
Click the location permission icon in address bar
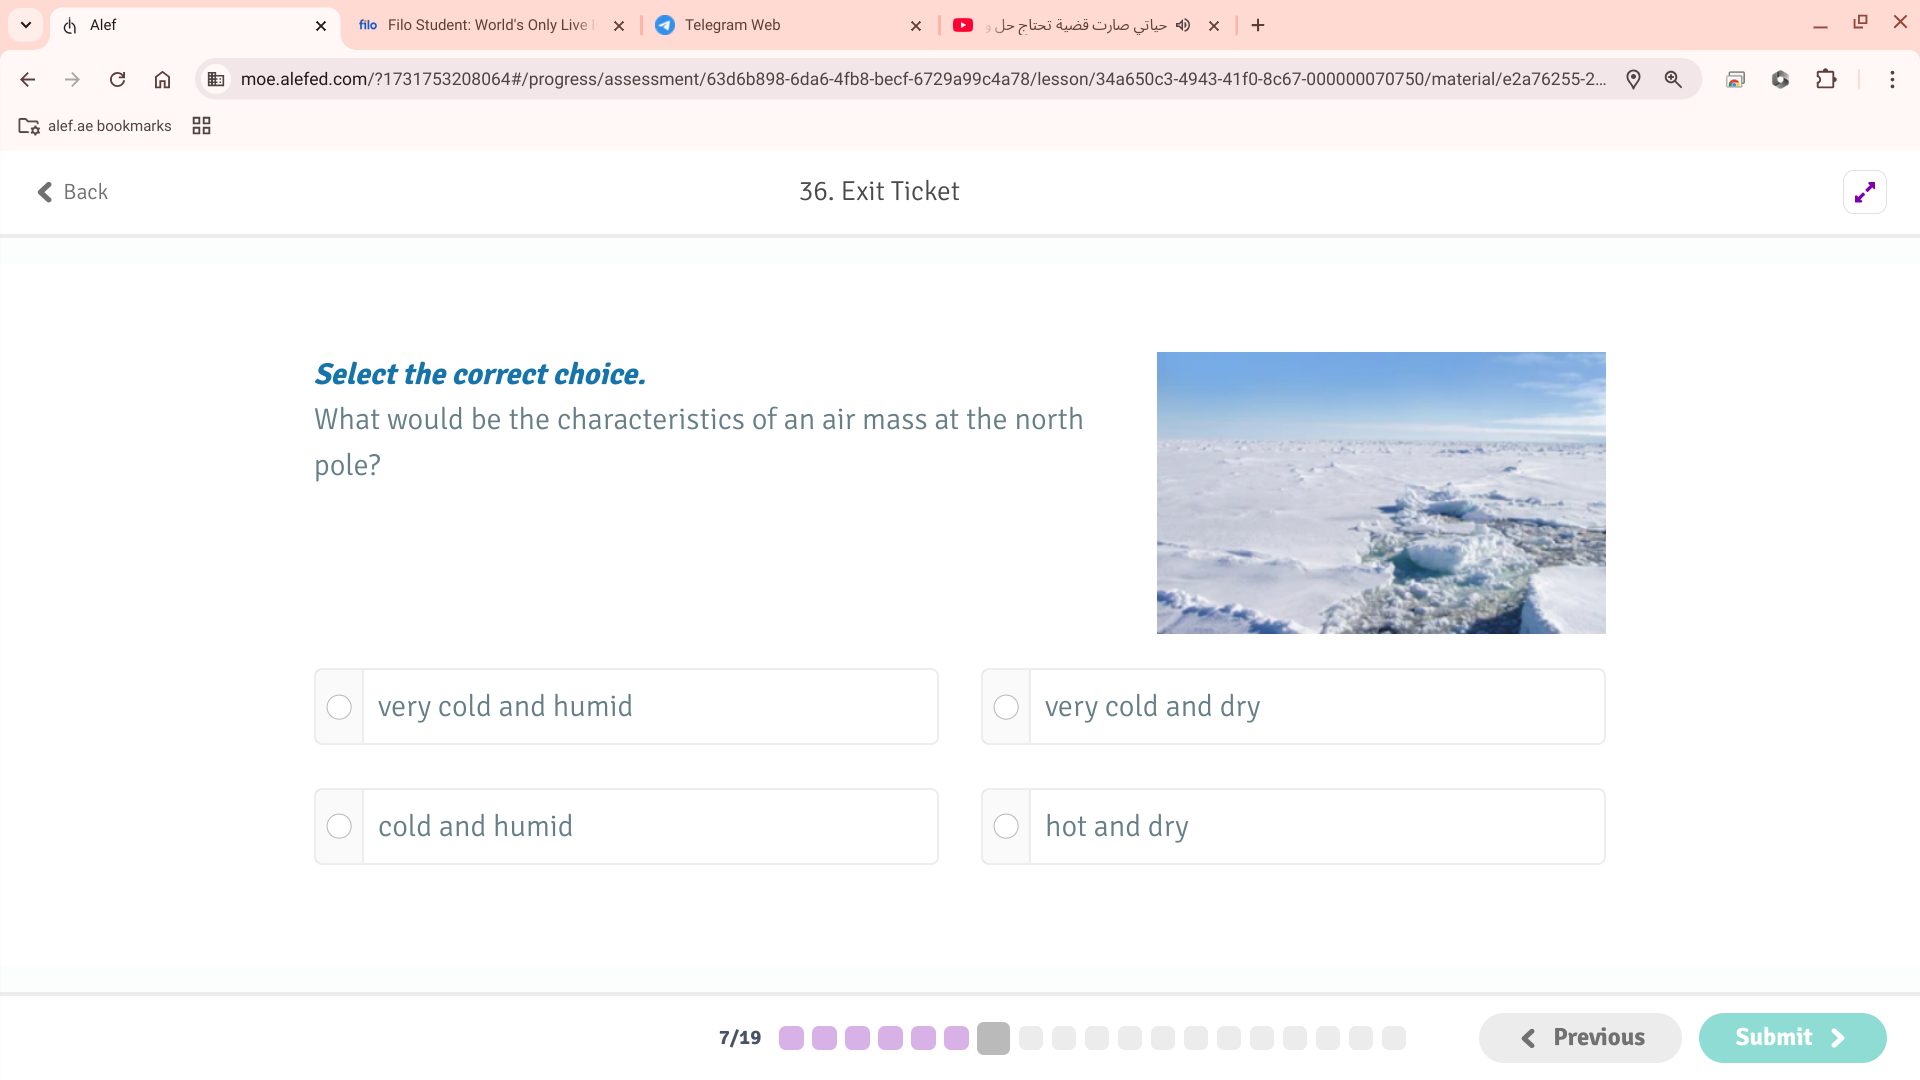(1633, 79)
